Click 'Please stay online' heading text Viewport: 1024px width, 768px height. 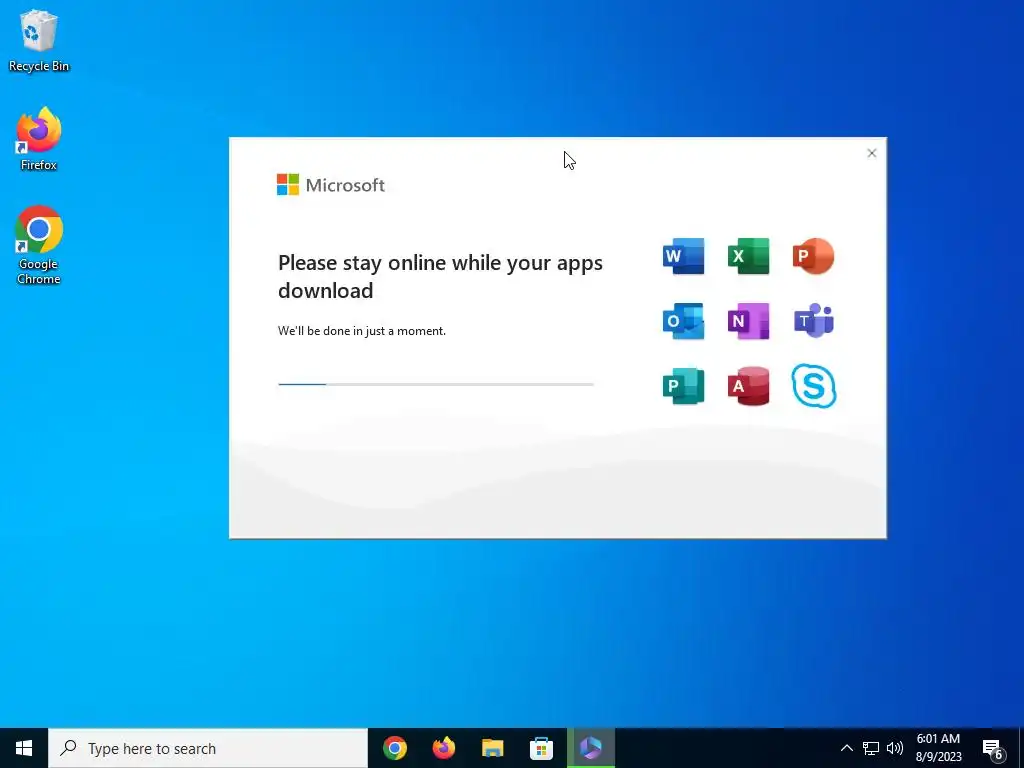(440, 276)
